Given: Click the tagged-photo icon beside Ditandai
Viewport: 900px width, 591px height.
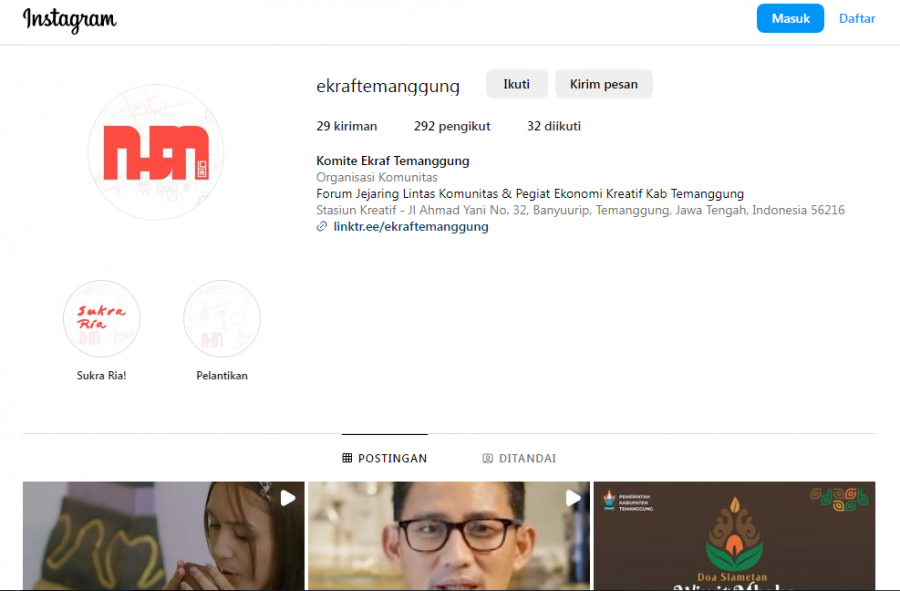Looking at the screenshot, I should pyautogui.click(x=488, y=458).
